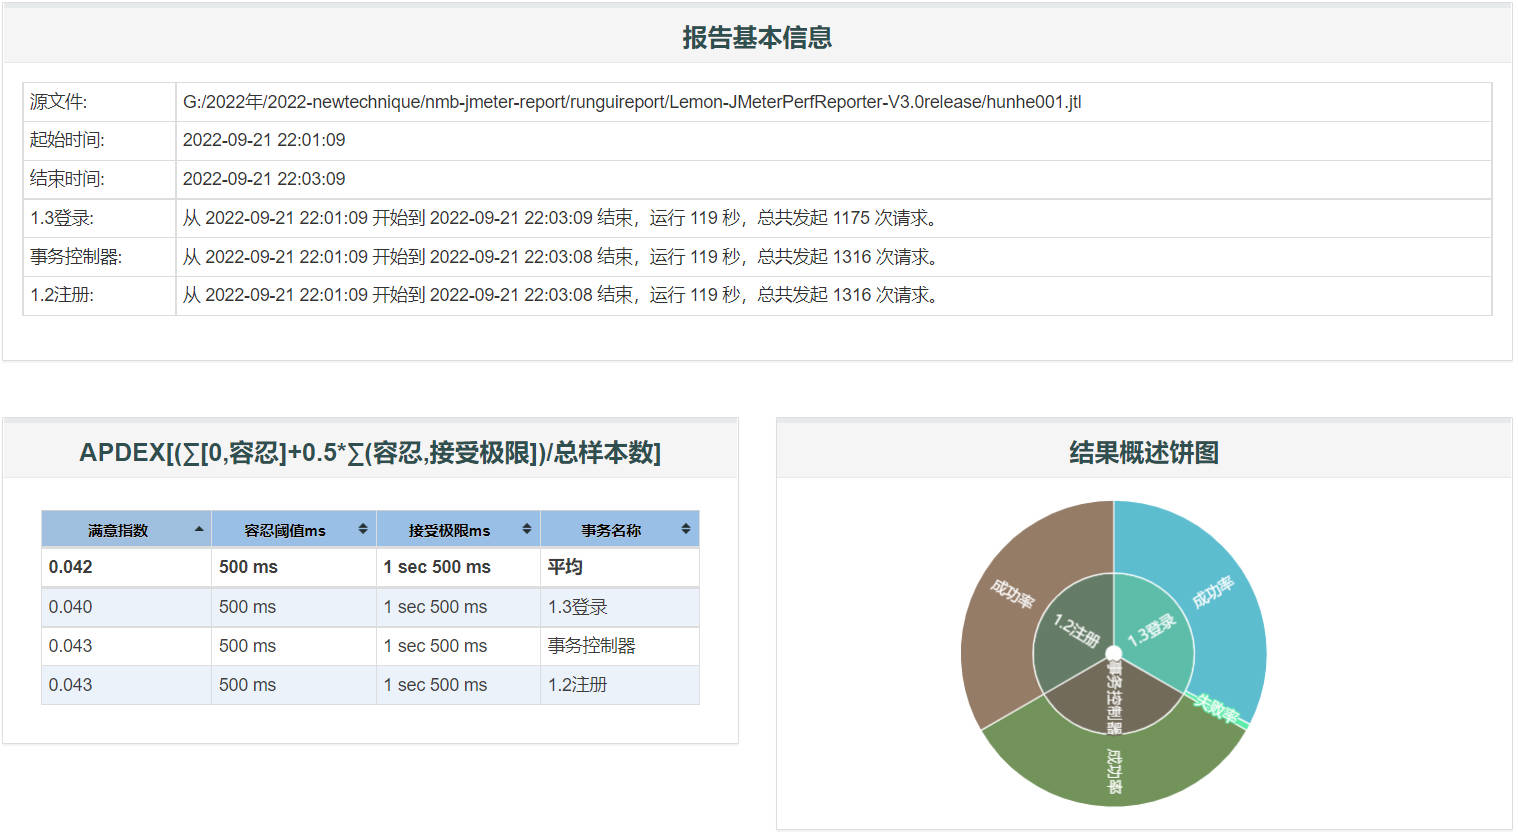
Task: Click the 1.3登录 info row label
Action: coord(62,218)
